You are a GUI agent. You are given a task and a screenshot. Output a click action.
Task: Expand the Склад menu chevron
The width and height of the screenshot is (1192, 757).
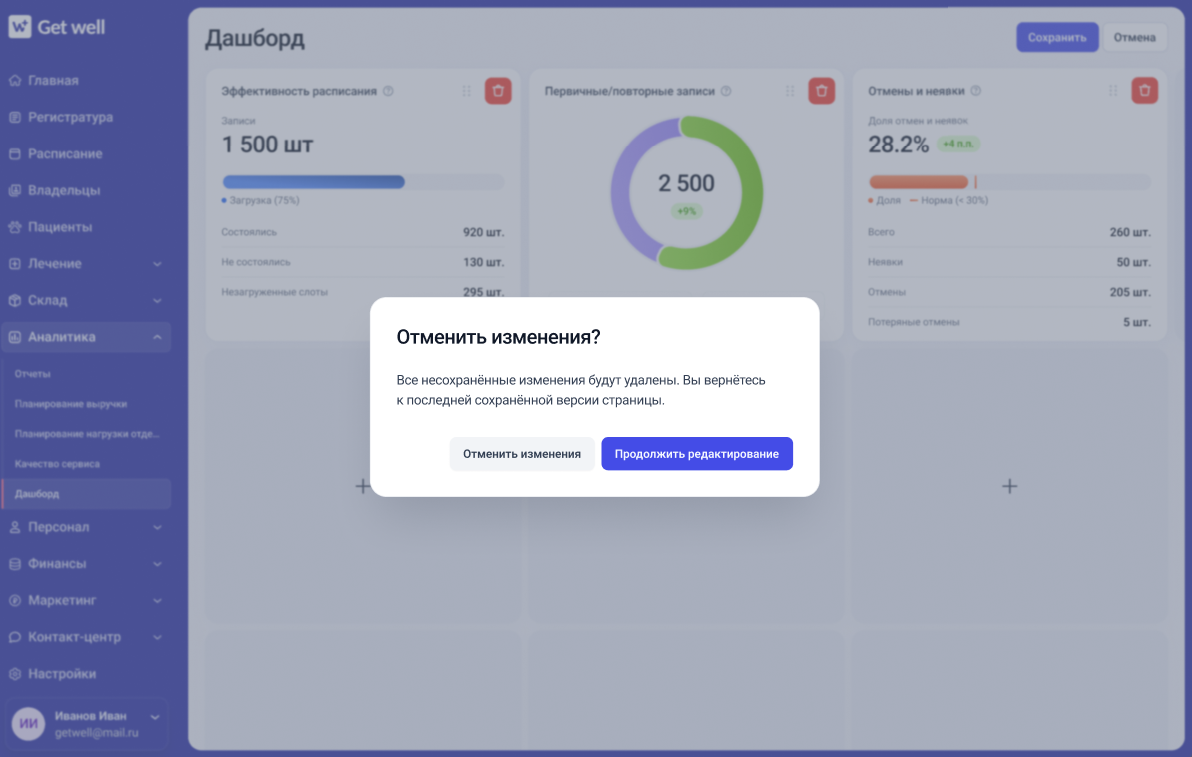click(157, 300)
